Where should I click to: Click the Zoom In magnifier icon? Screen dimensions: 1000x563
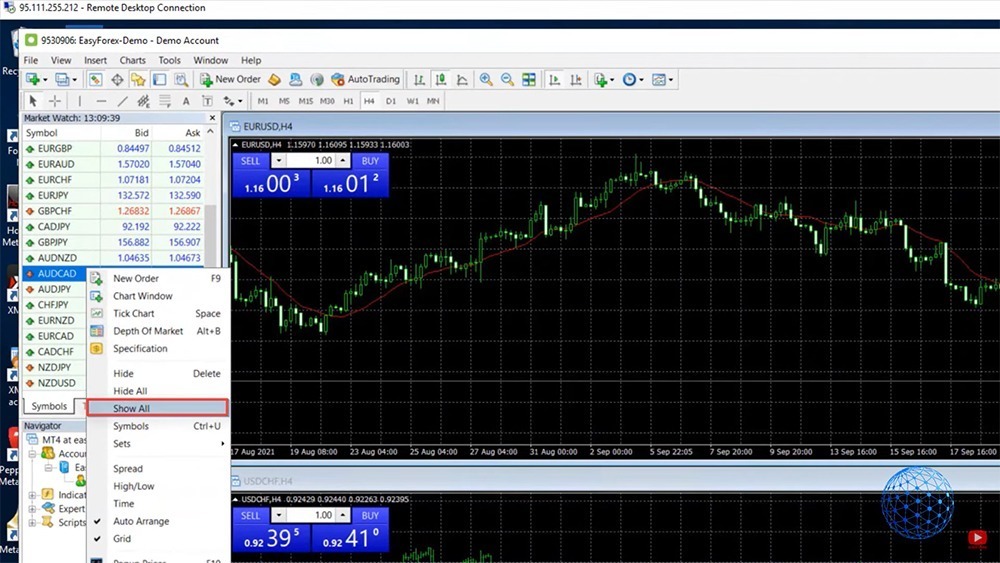coord(486,80)
